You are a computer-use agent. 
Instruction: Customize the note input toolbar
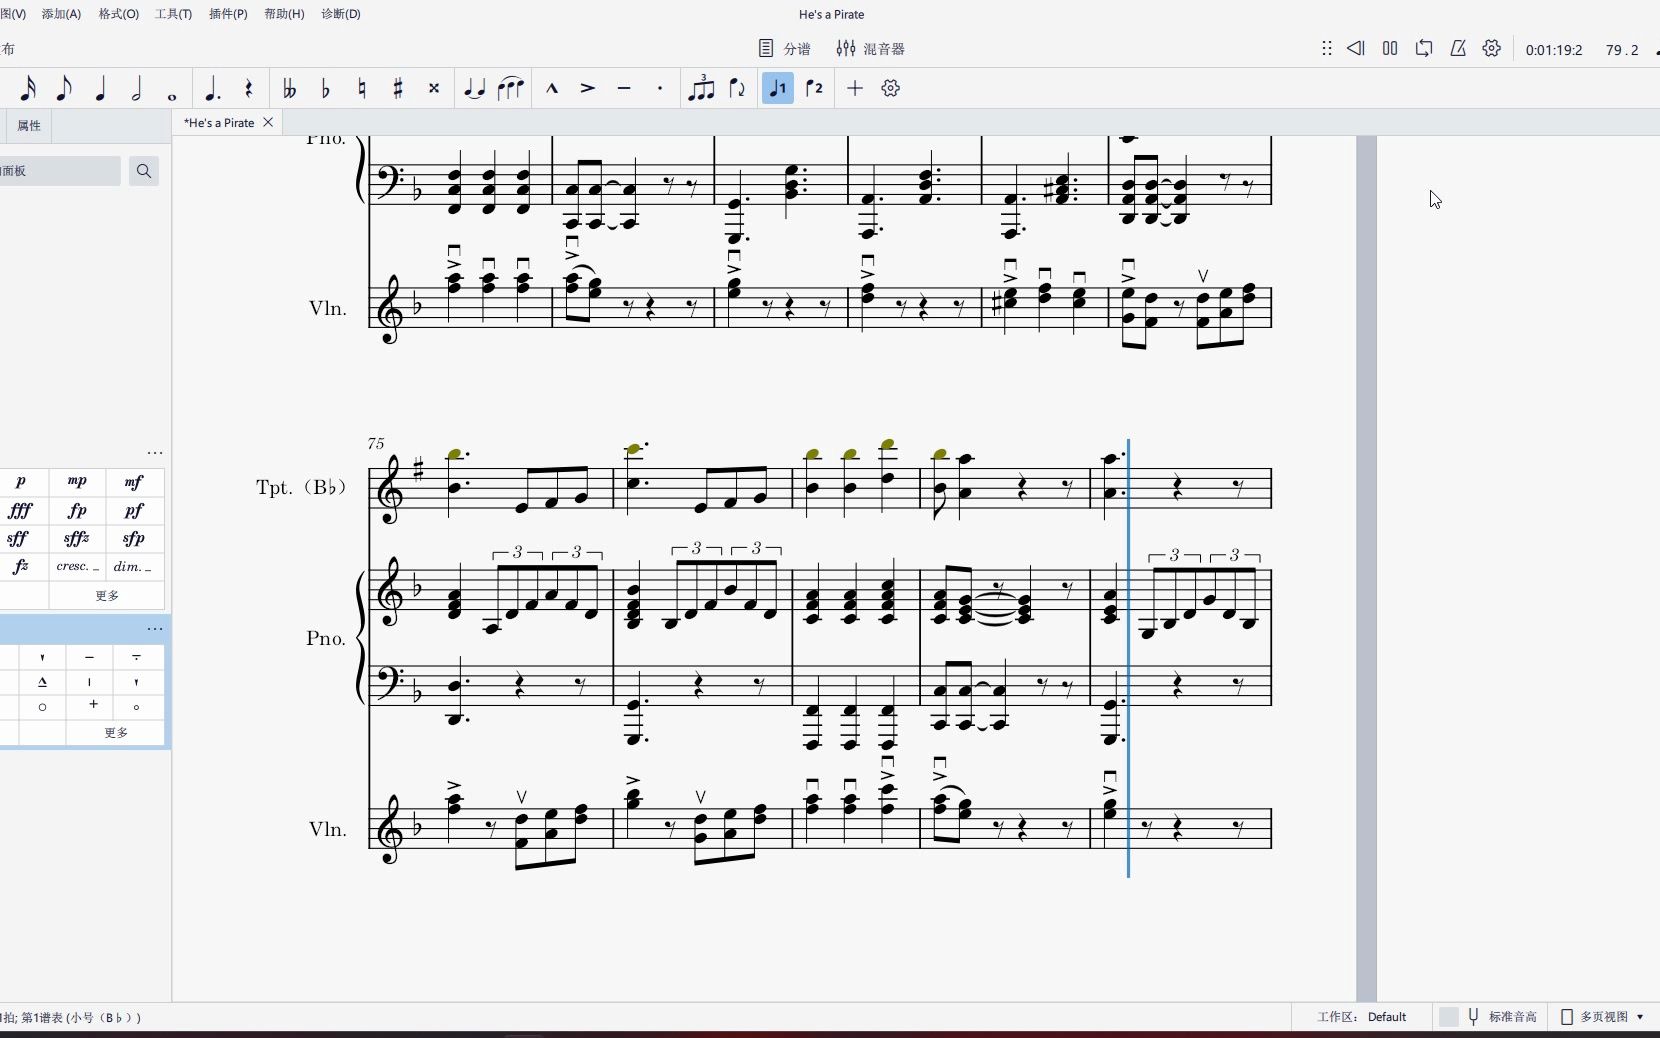[891, 88]
